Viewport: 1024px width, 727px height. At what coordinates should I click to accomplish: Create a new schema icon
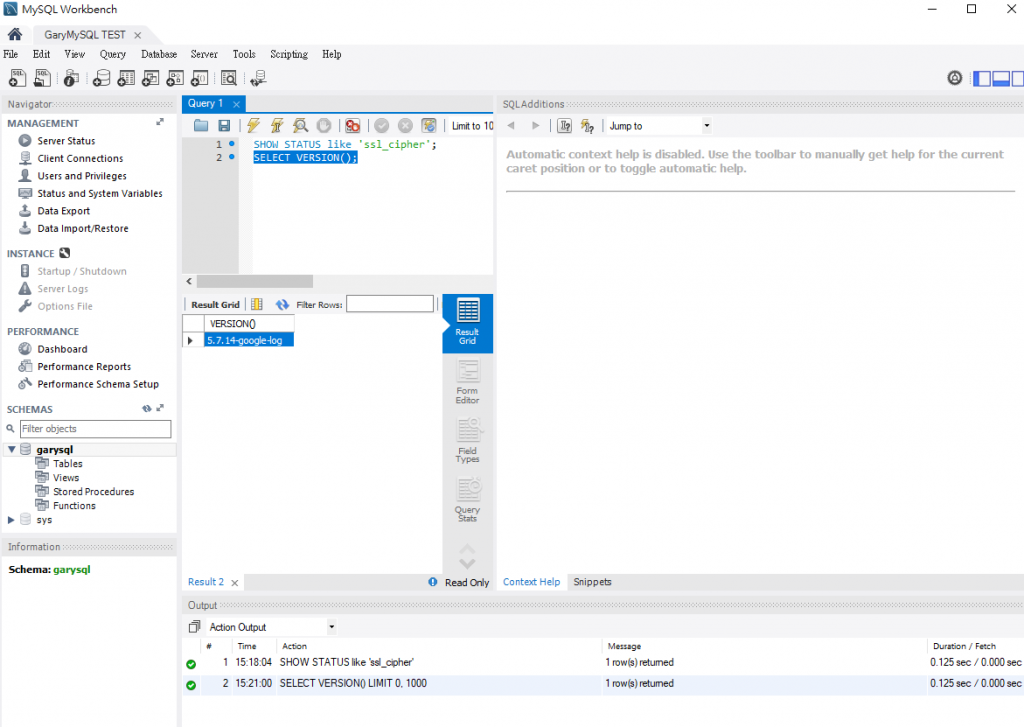coord(101,78)
